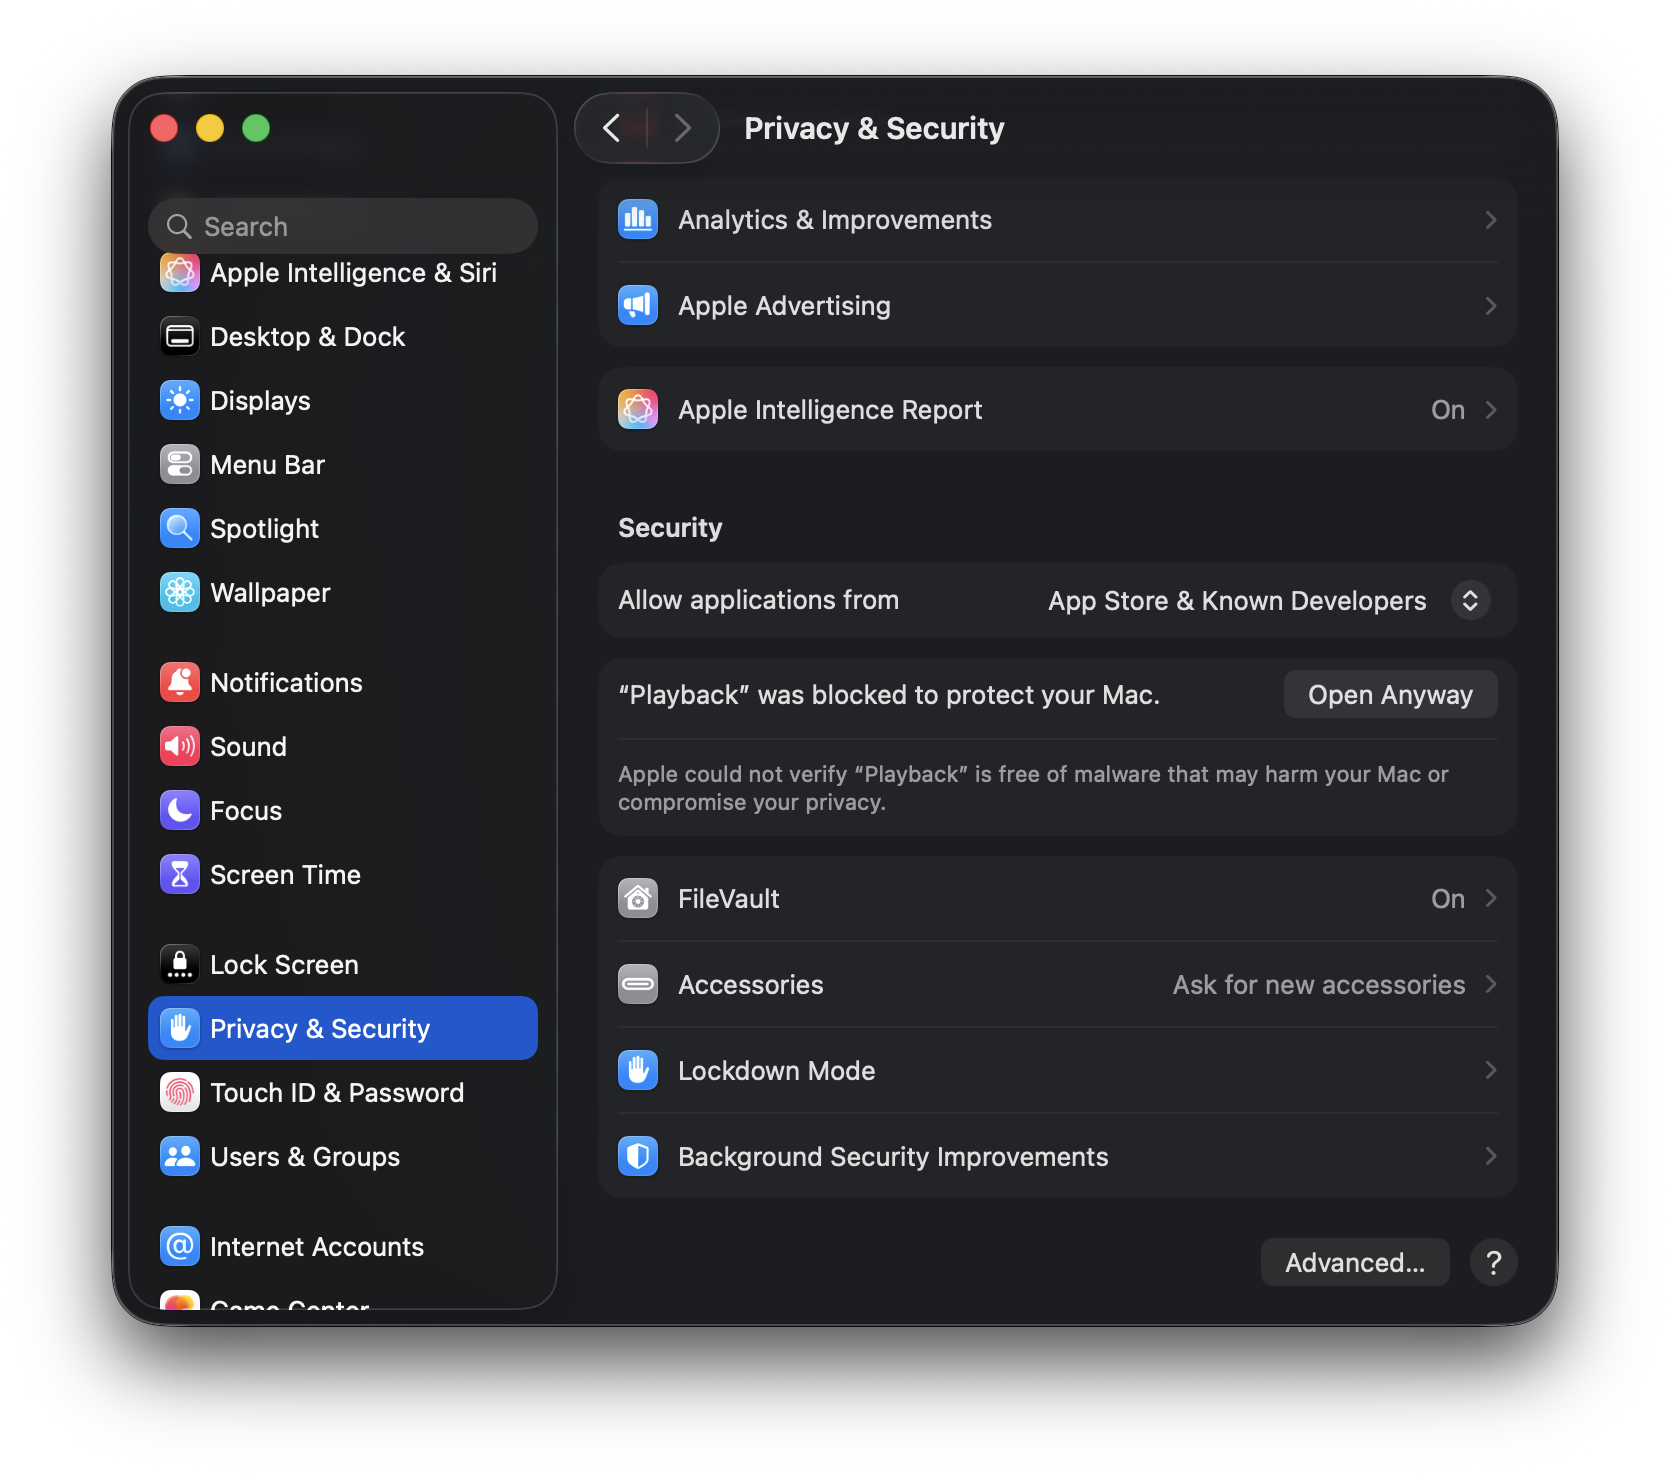The width and height of the screenshot is (1670, 1474).
Task: Select Displays in the sidebar
Action: pos(343,401)
